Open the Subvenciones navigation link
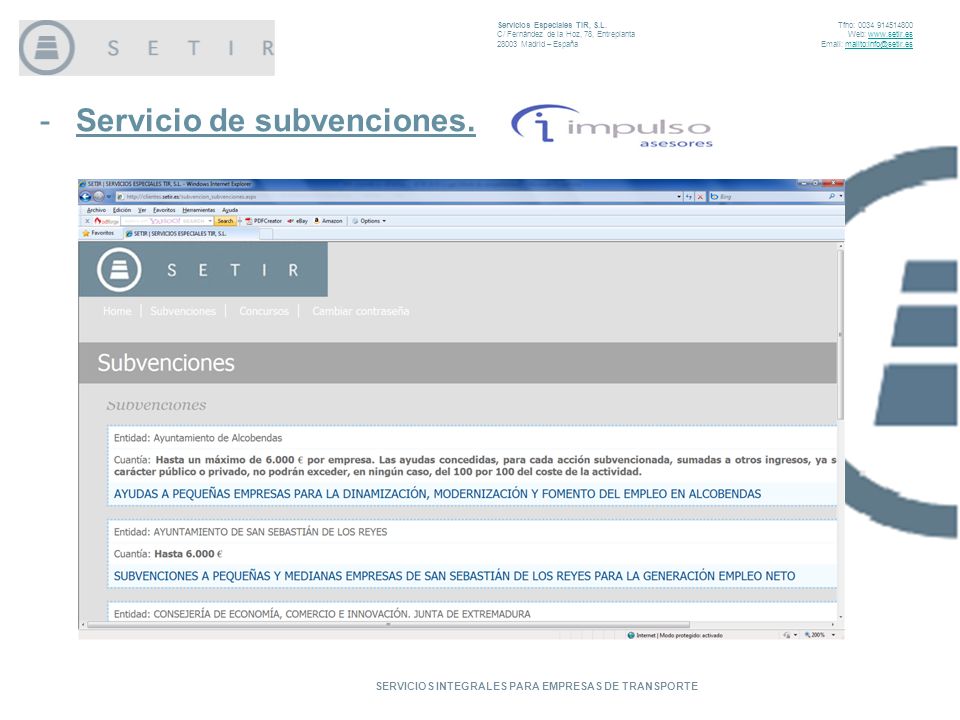 tap(183, 311)
